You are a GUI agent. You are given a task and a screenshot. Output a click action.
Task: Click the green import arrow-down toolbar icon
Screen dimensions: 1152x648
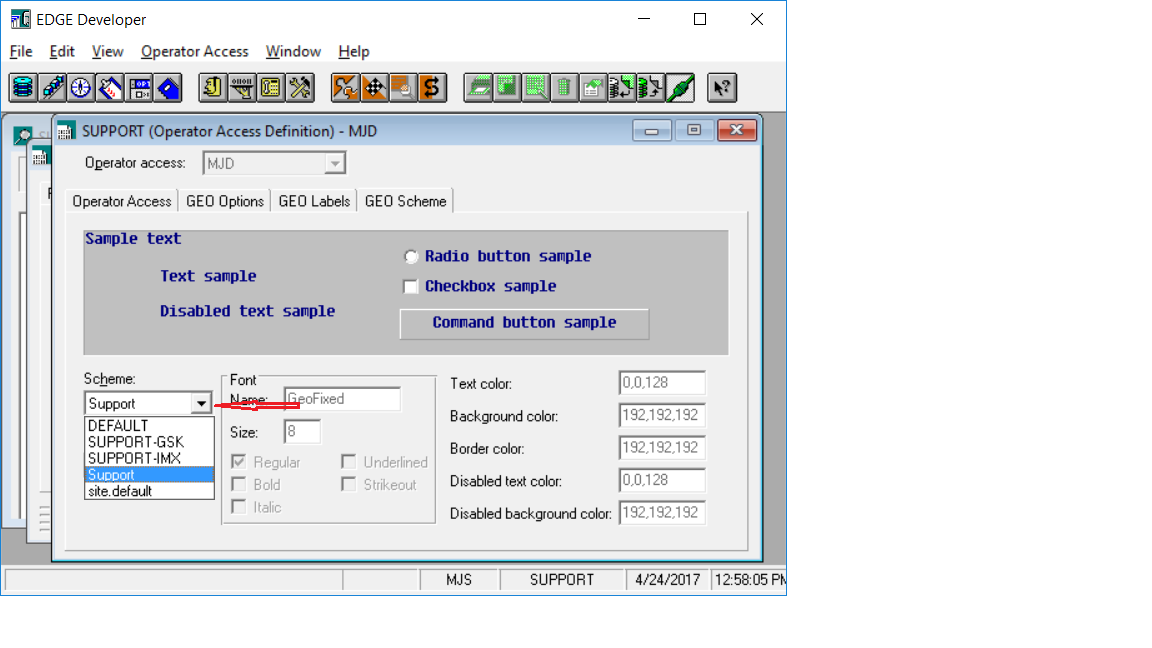click(622, 87)
